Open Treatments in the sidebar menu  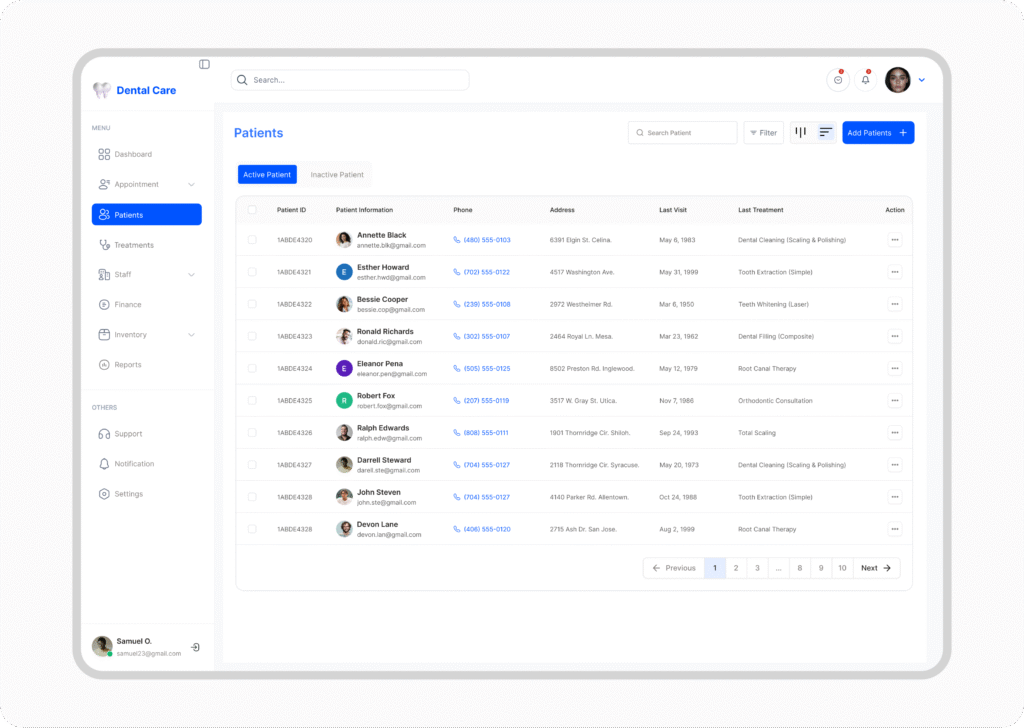133,245
